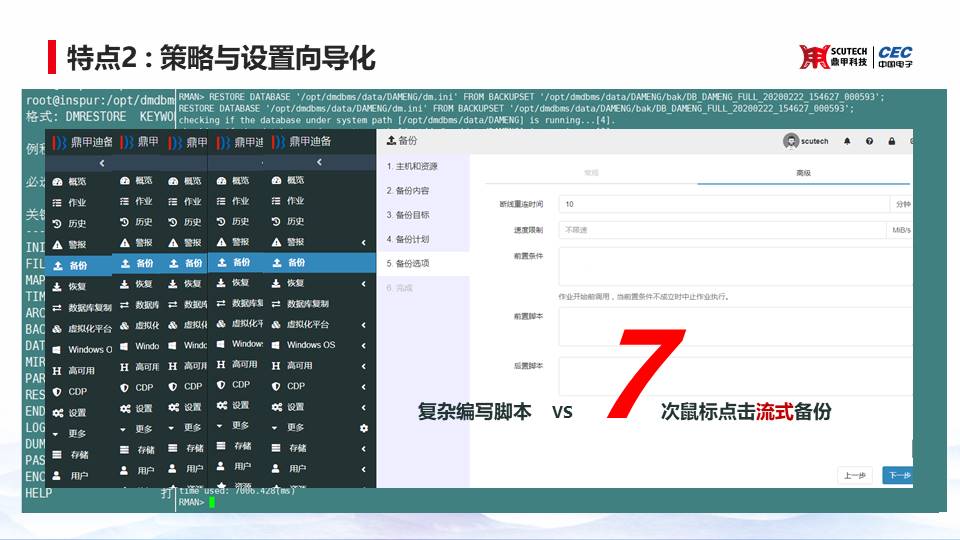Click the 用户 person icon in the leftmost sidebar

click(58, 475)
